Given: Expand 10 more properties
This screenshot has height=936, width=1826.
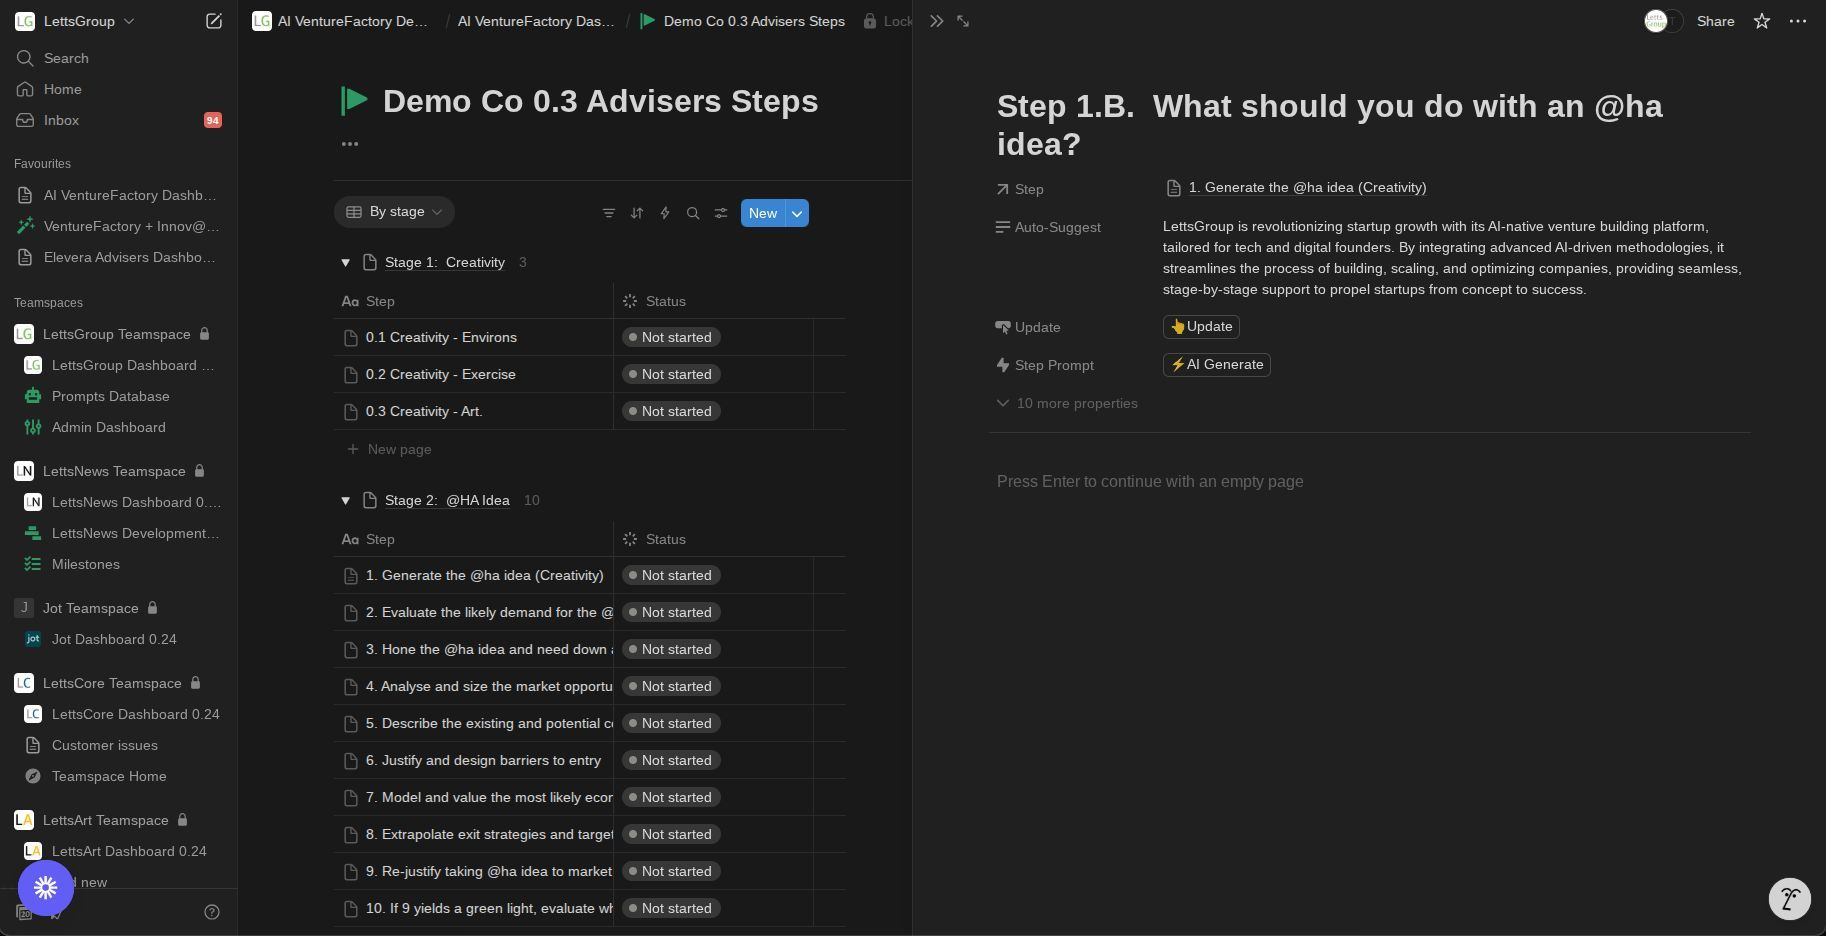Looking at the screenshot, I should click(1068, 404).
